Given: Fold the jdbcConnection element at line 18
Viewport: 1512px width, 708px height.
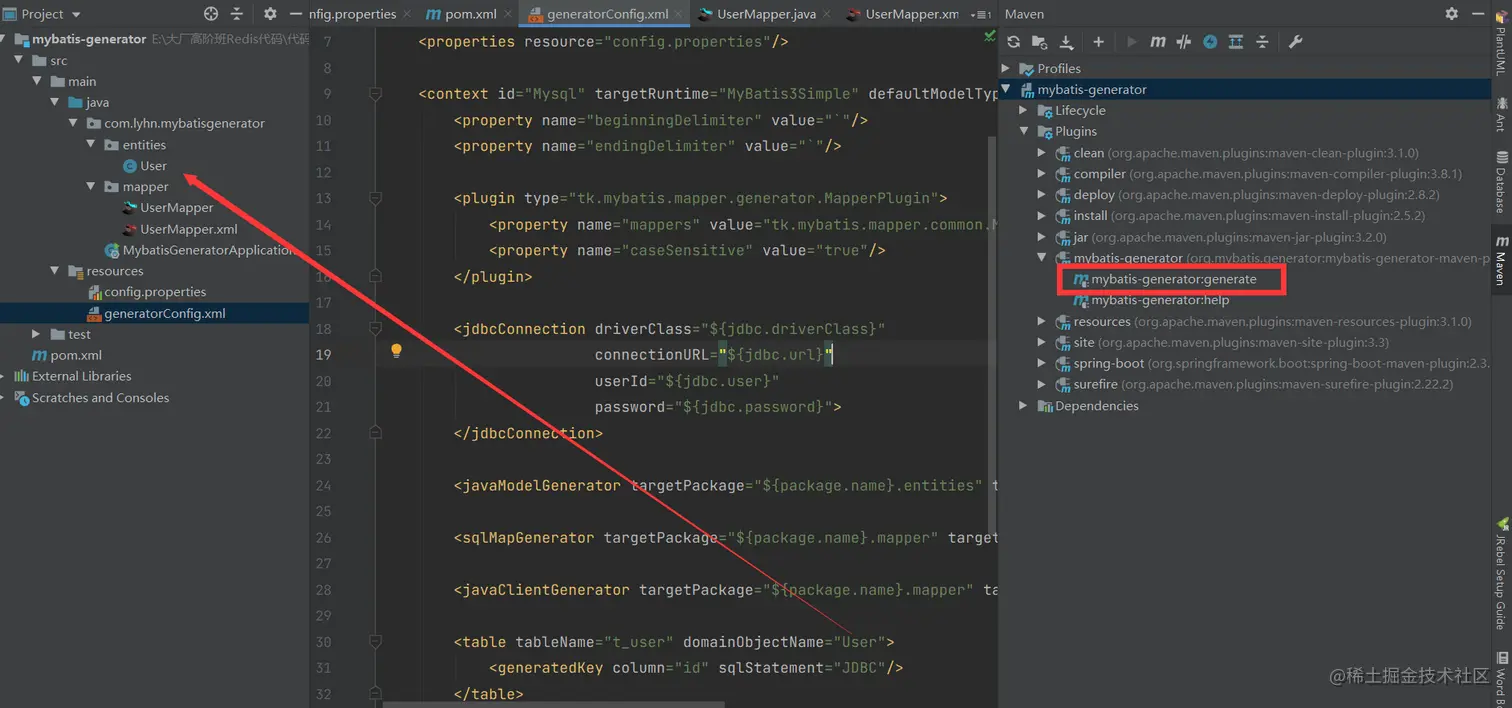Looking at the screenshot, I should [x=376, y=328].
